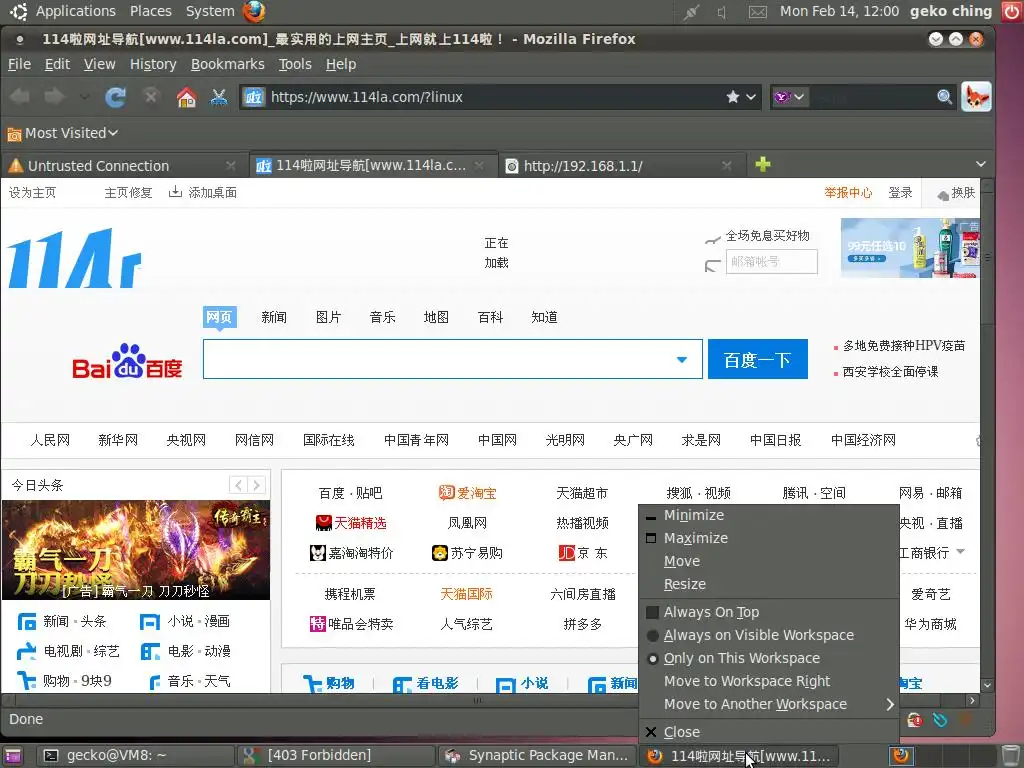This screenshot has height=768, width=1024.
Task: Open the JD 京东 shopping link
Action: (583, 553)
